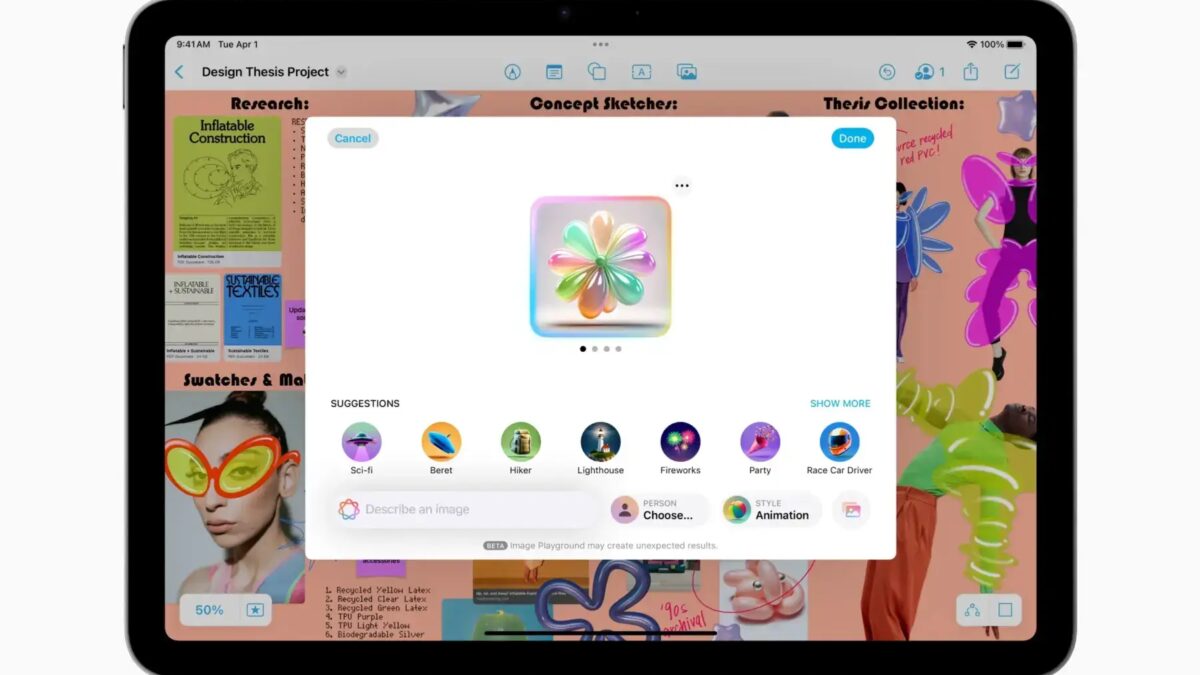The height and width of the screenshot is (675, 1200).
Task: Cancel the Image Playground sheet
Action: pyautogui.click(x=352, y=138)
